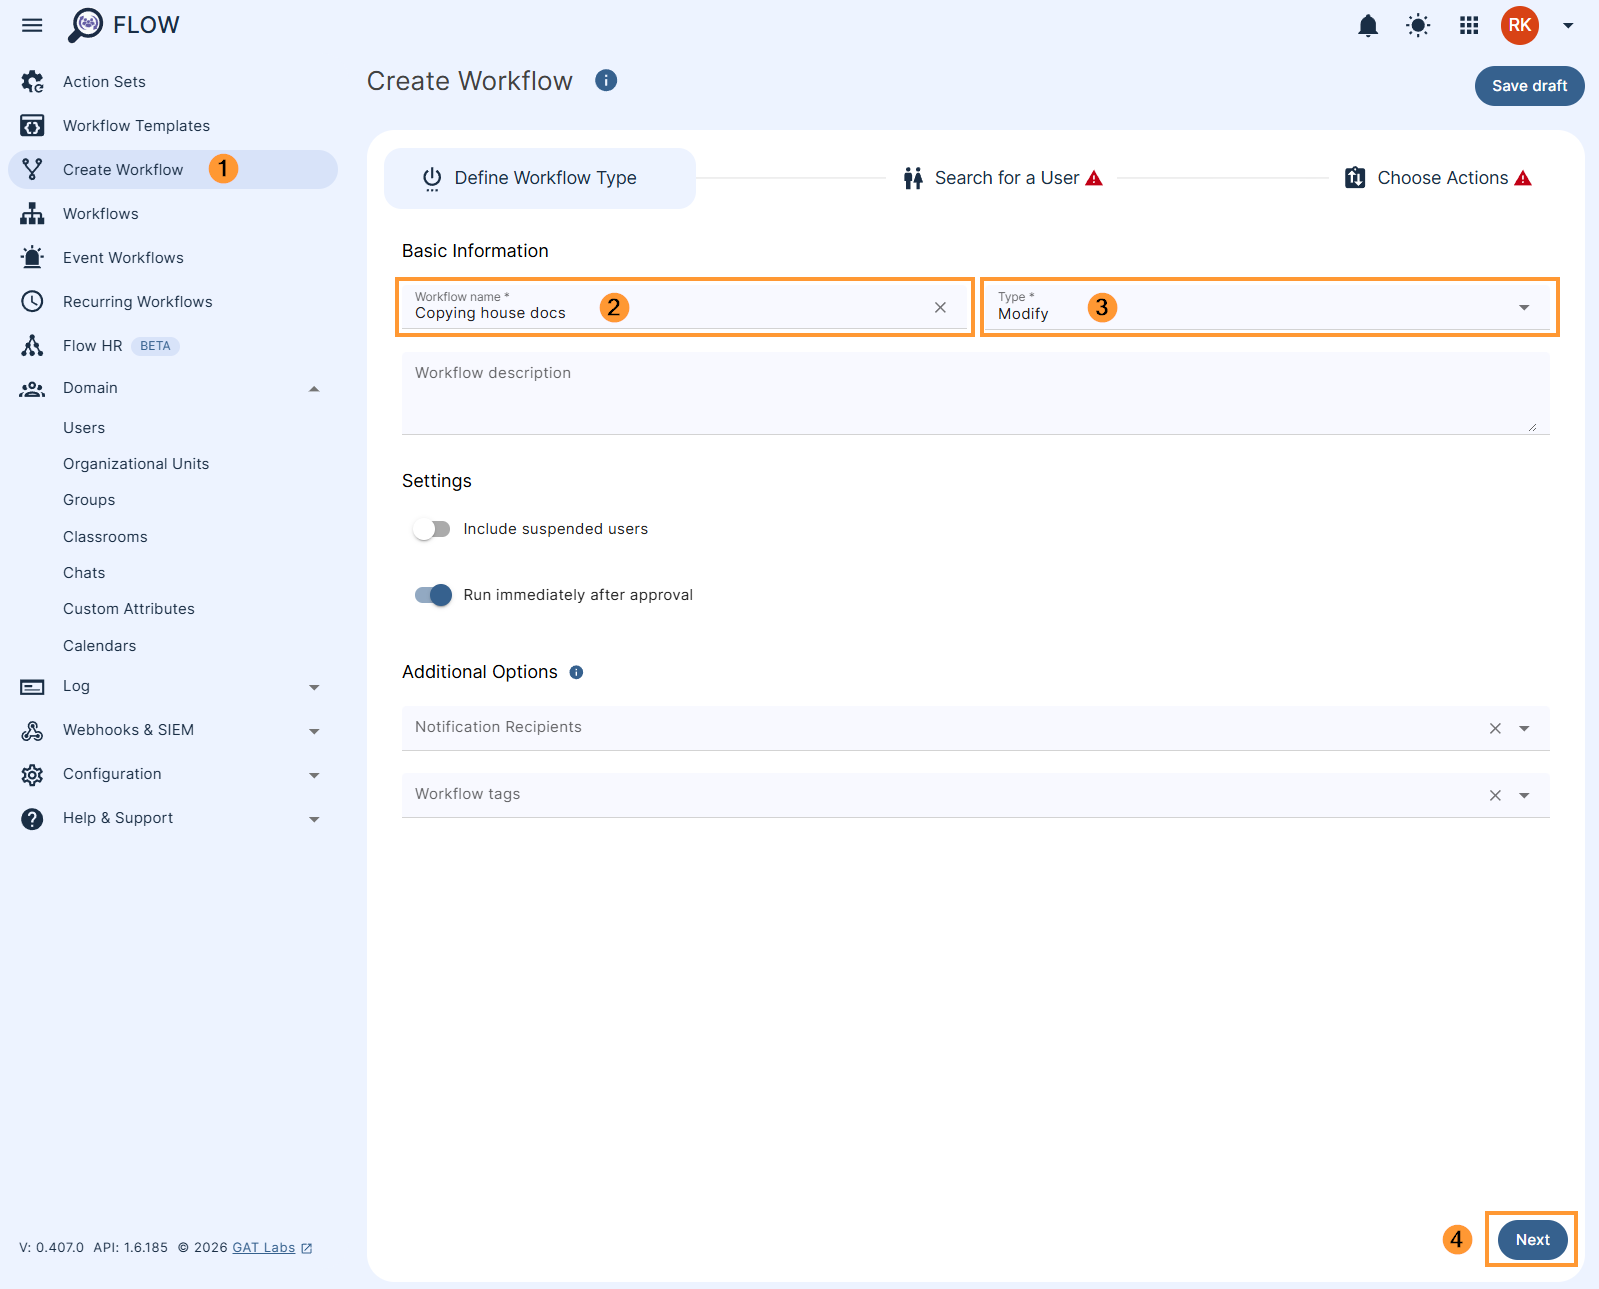Go to Action Sets
The height and width of the screenshot is (1289, 1599).
pyautogui.click(x=104, y=82)
